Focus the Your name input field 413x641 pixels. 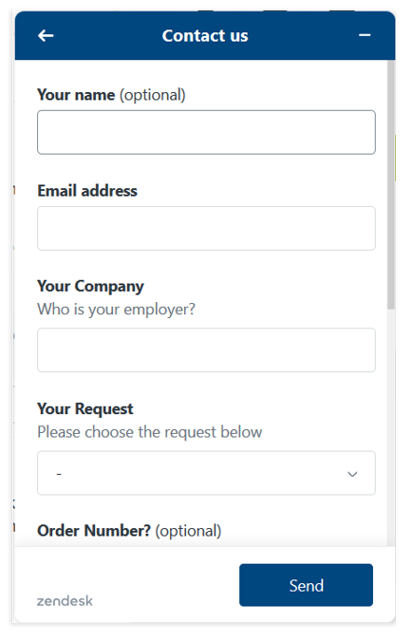click(x=206, y=132)
